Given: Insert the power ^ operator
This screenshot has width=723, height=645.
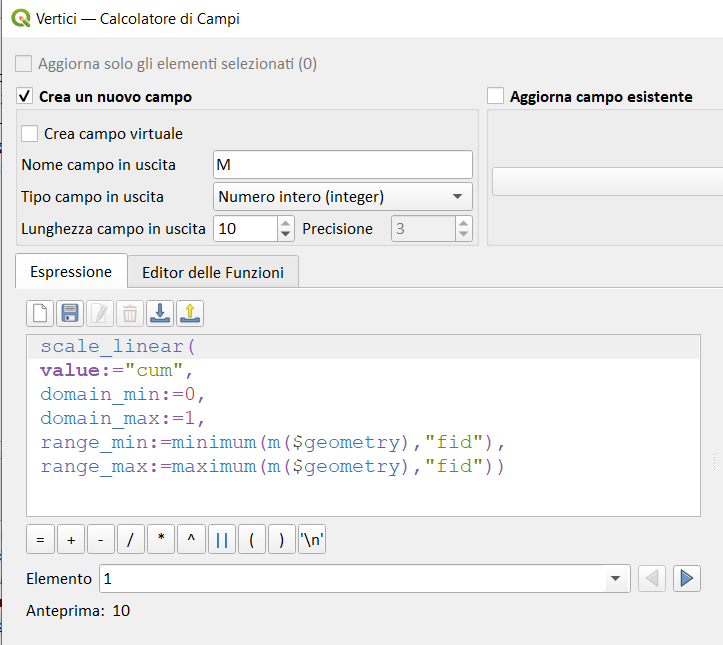Looking at the screenshot, I should 191,540.
